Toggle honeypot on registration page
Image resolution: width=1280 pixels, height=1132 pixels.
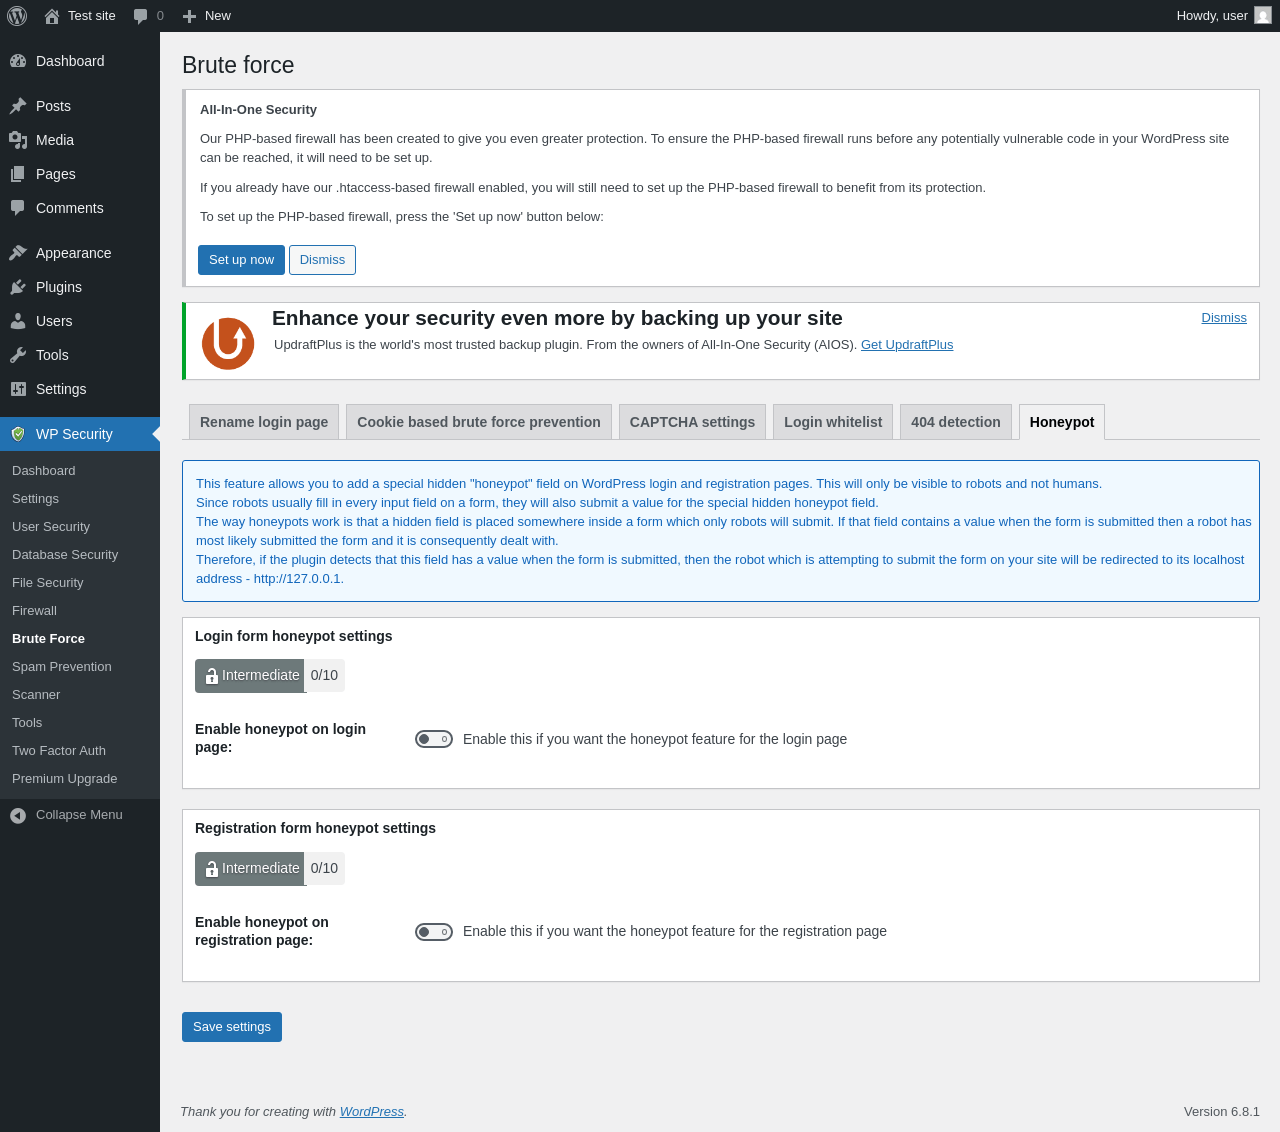tap(434, 932)
